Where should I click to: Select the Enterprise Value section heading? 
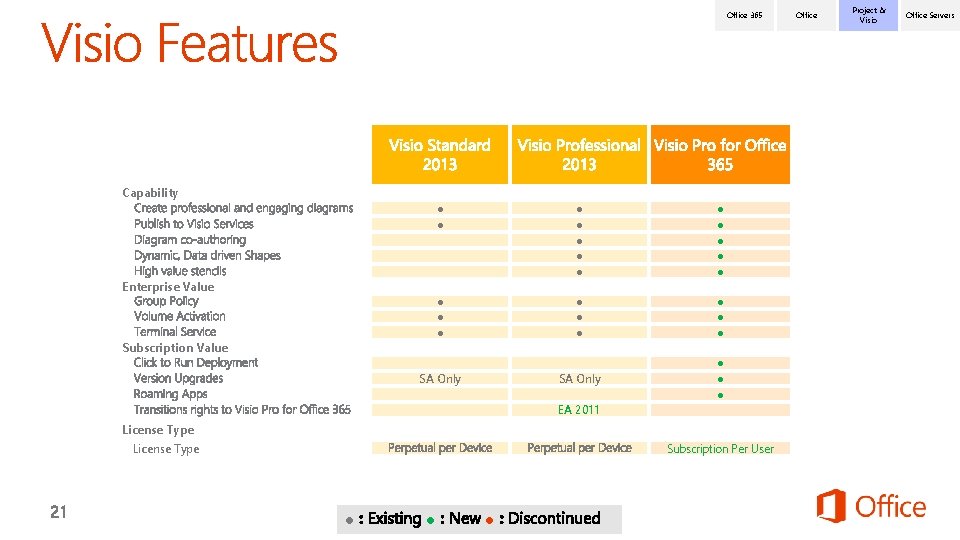click(168, 287)
